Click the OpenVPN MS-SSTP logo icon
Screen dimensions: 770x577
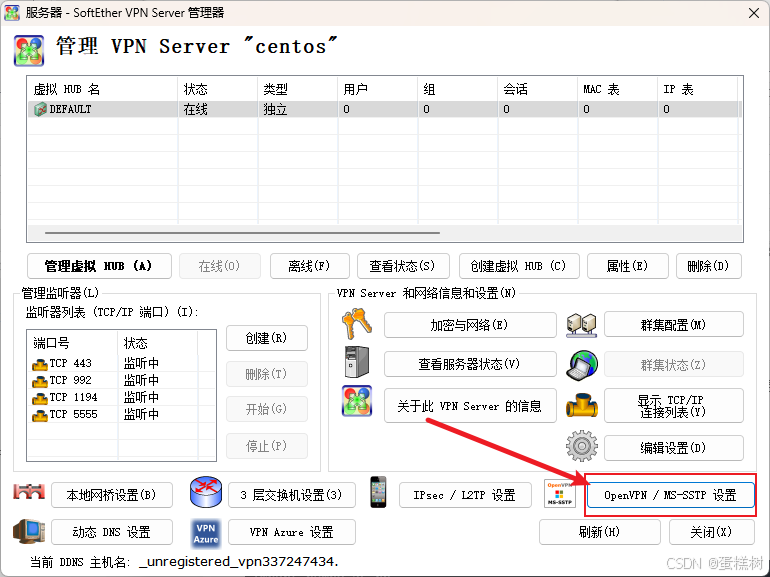point(559,494)
